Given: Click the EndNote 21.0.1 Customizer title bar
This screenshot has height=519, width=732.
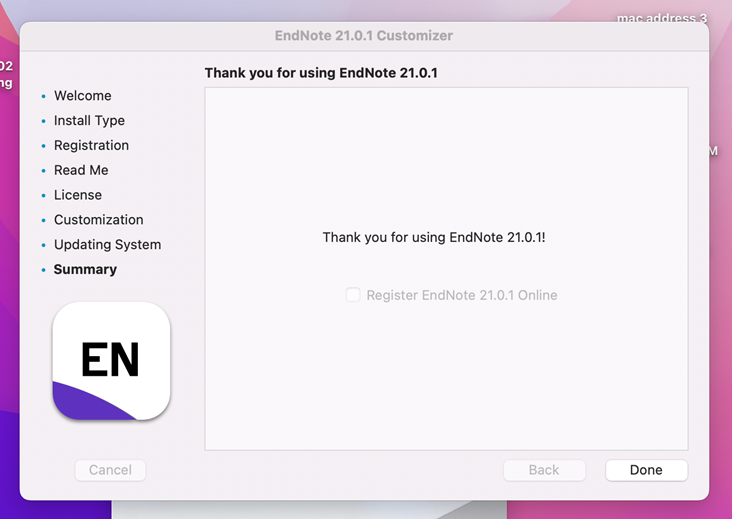Looking at the screenshot, I should pos(364,35).
